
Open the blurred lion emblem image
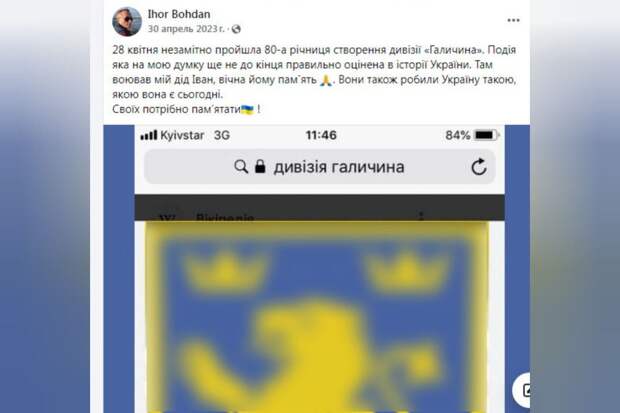tap(317, 317)
